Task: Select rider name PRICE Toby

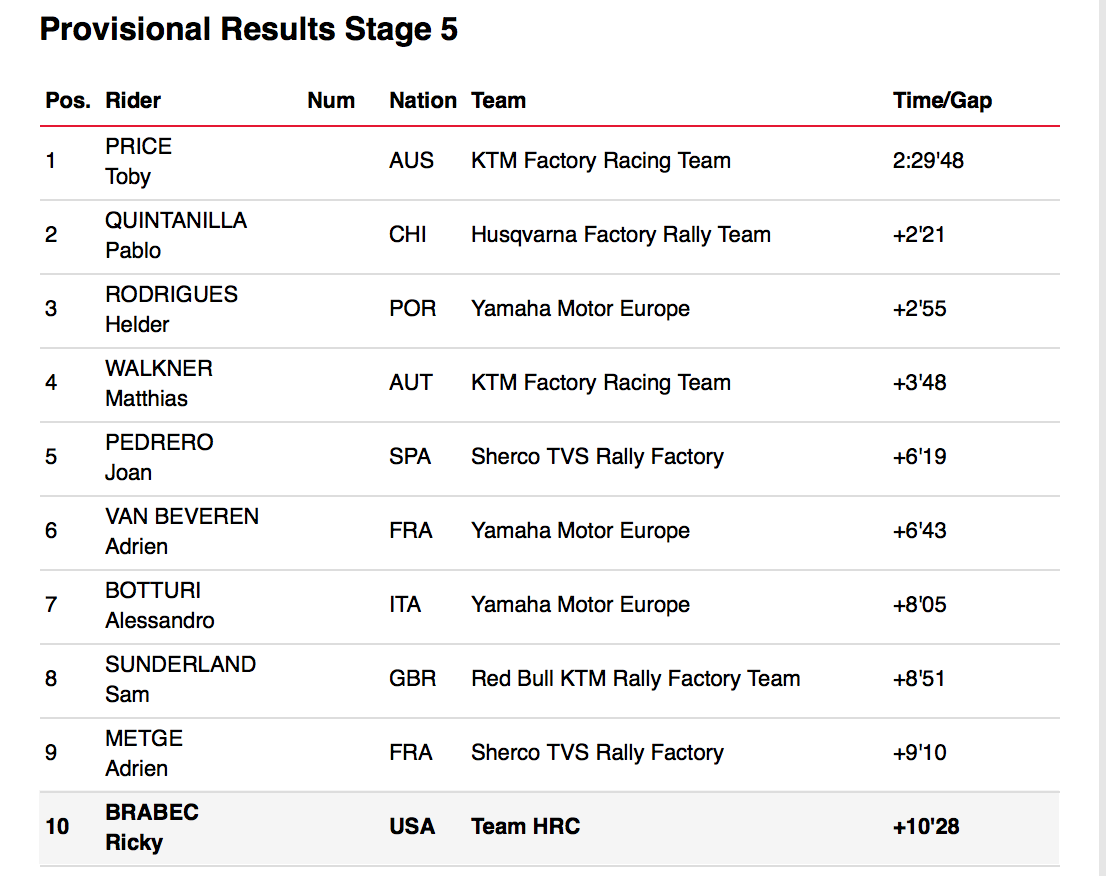Action: click(x=139, y=161)
